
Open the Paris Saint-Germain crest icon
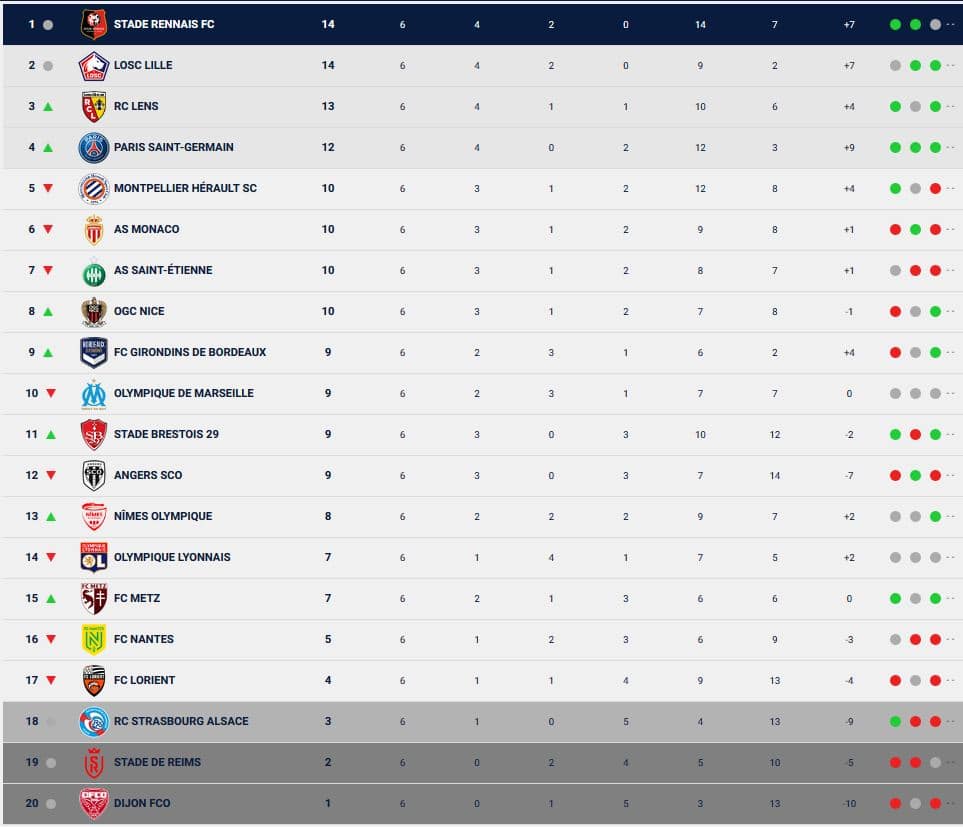click(x=94, y=147)
